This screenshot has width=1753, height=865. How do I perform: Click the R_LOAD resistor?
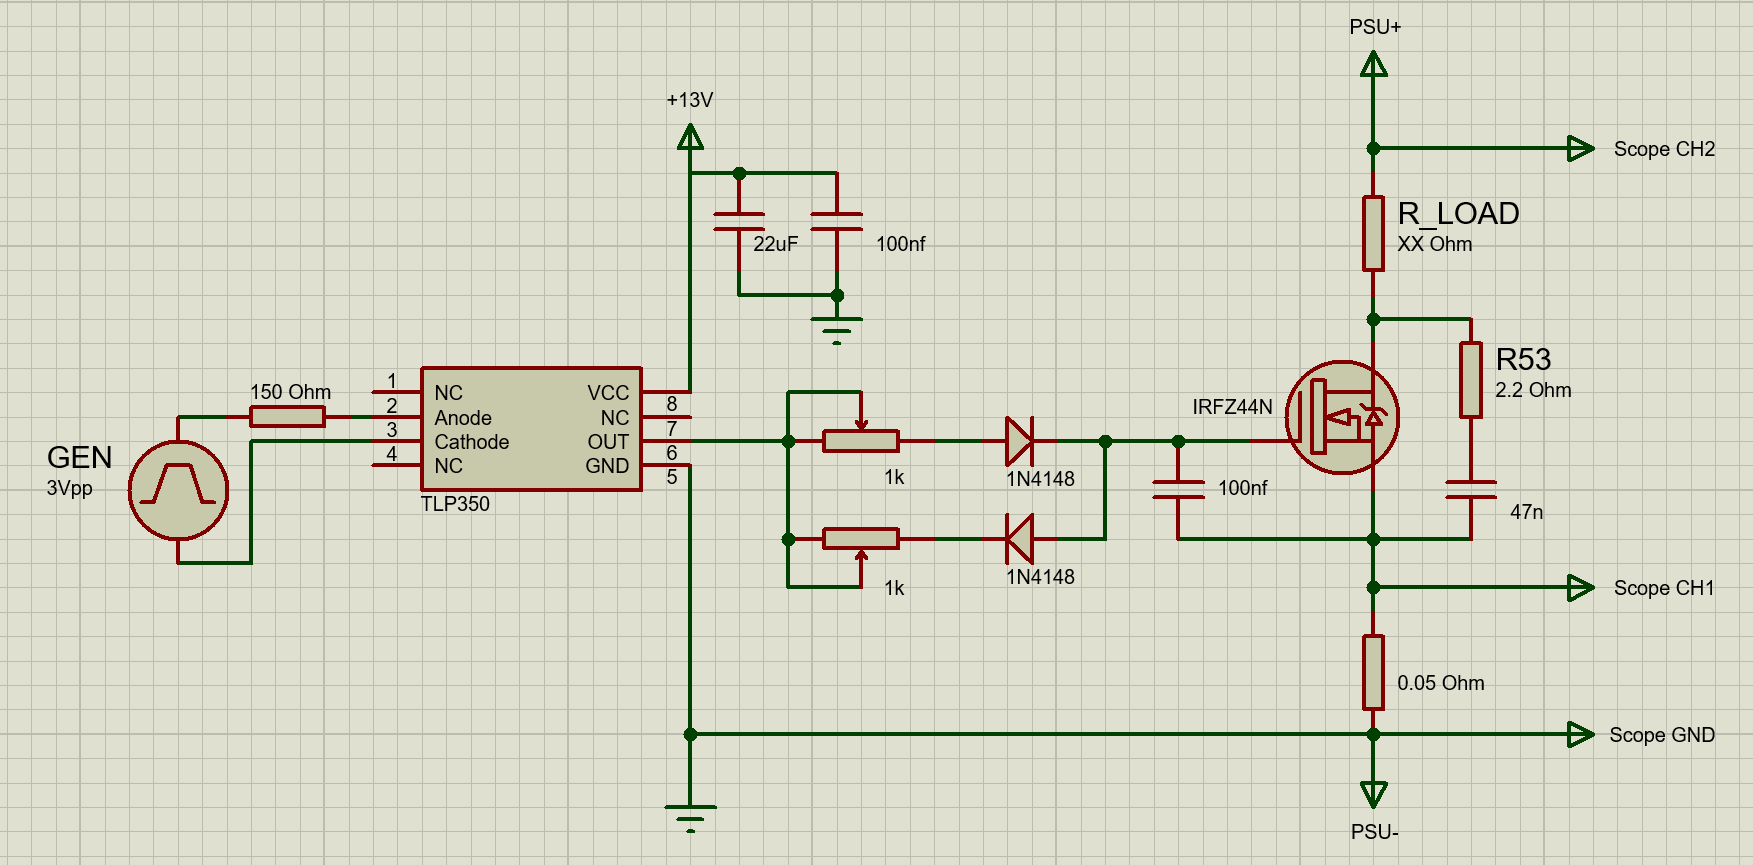[1374, 233]
